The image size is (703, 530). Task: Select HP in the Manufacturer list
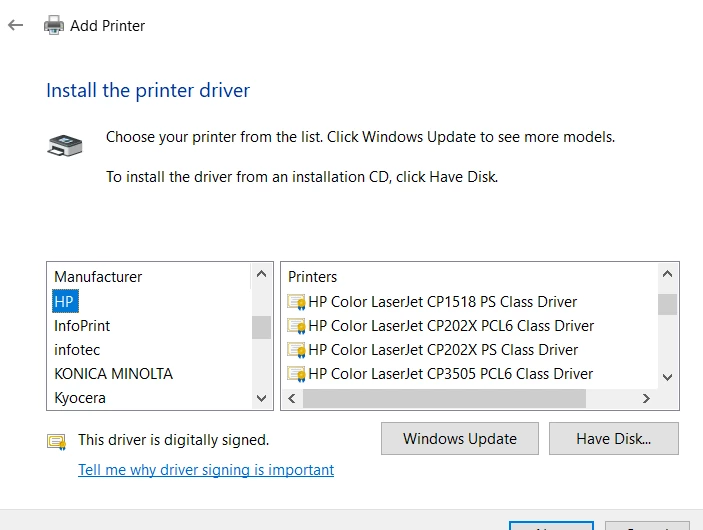click(x=65, y=301)
